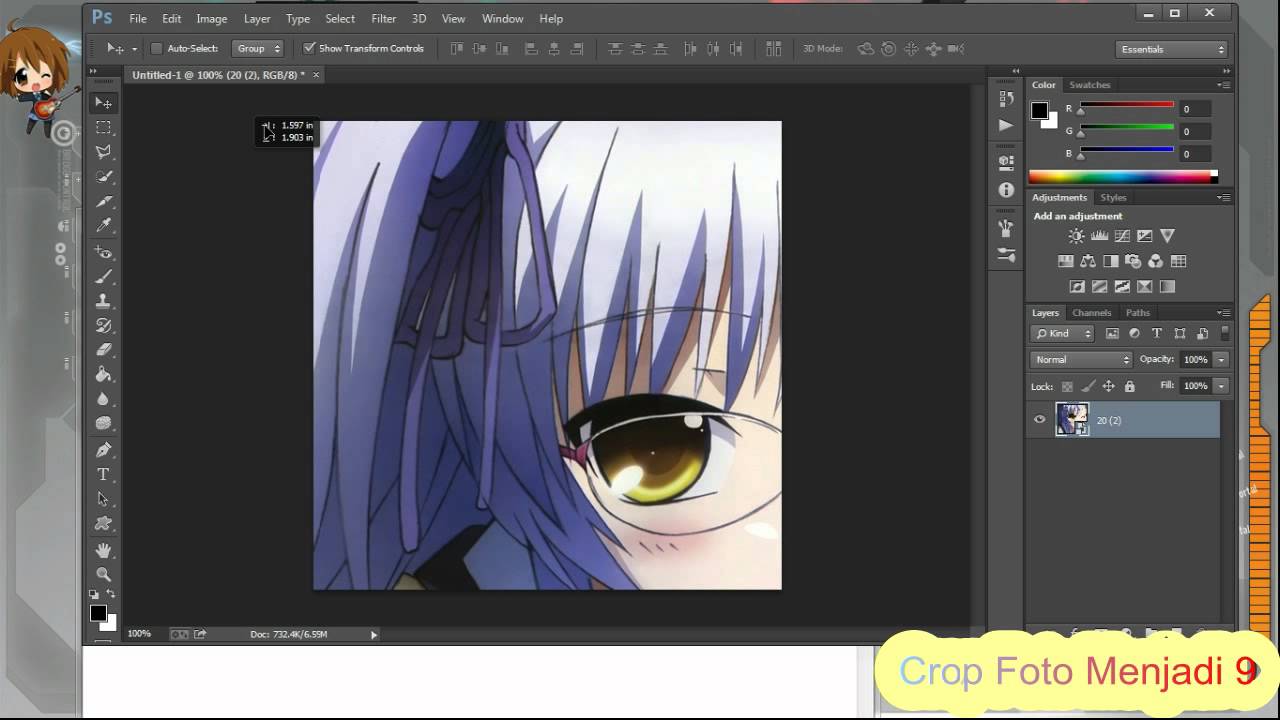Select the Sponge tool
This screenshot has height=720, width=1280.
pos(103,424)
